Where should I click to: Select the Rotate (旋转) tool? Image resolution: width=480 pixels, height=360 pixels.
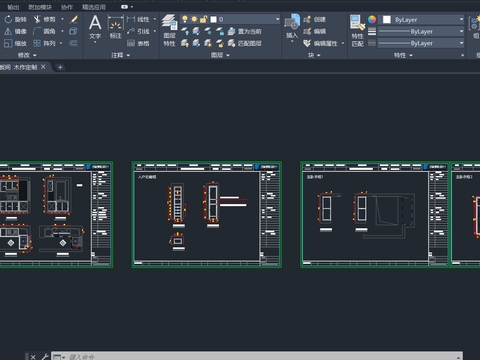point(15,19)
